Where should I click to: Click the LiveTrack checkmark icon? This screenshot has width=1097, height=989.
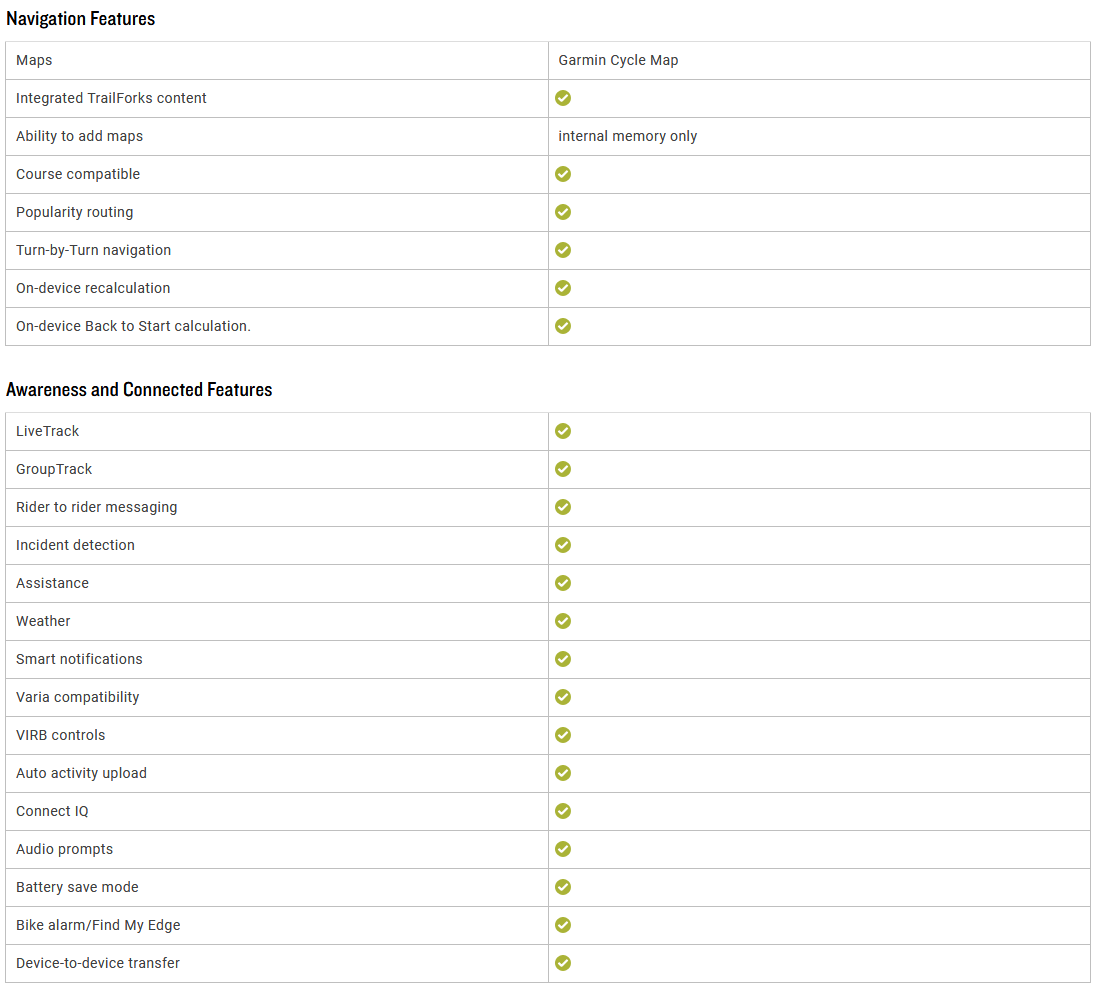point(562,431)
